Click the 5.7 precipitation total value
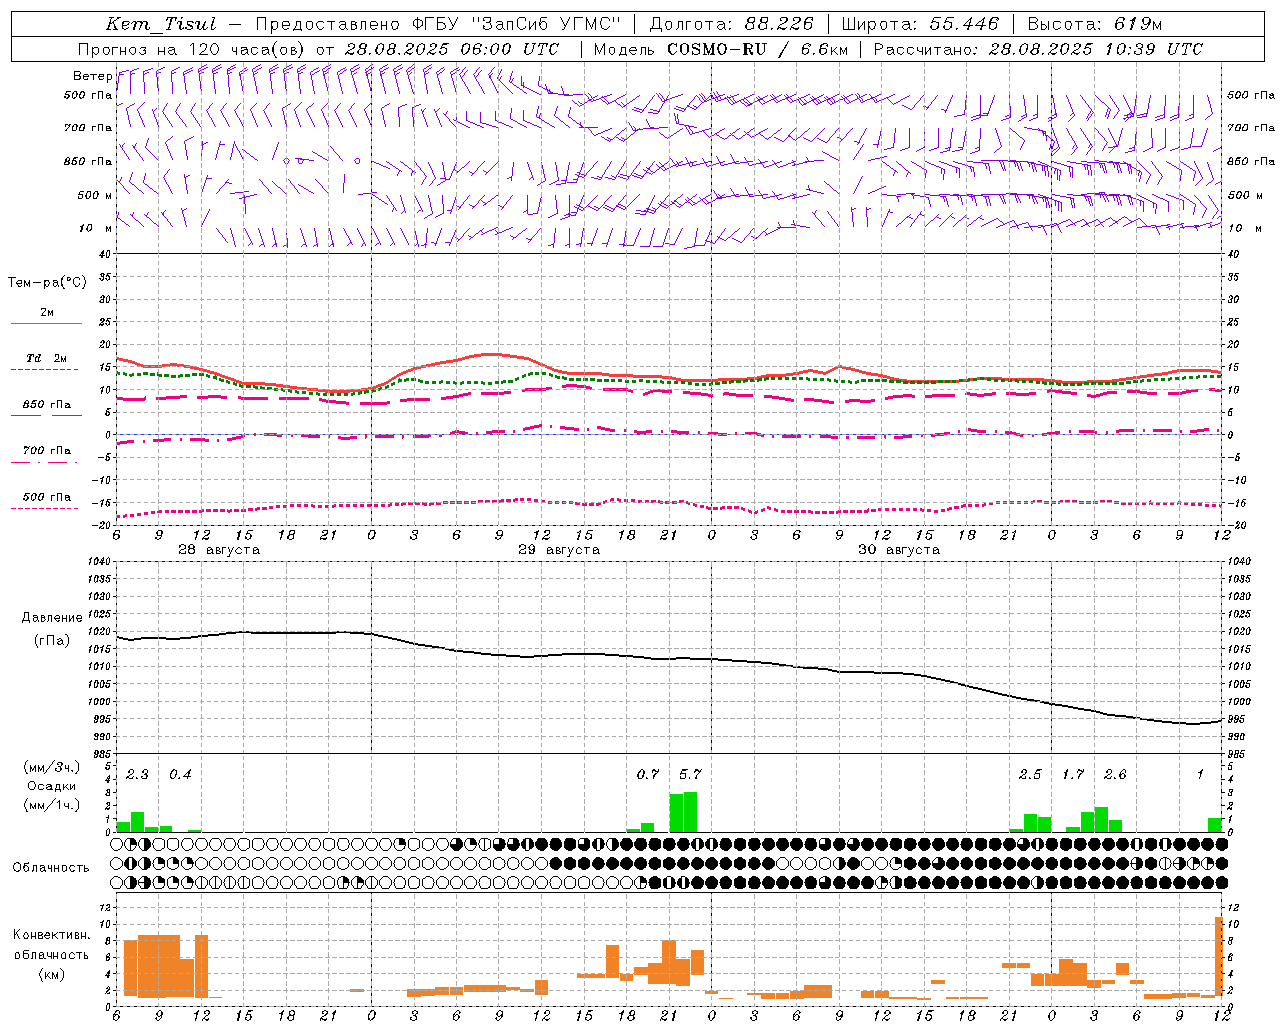Image resolution: width=1280 pixels, height=1024 pixels. coord(690,774)
